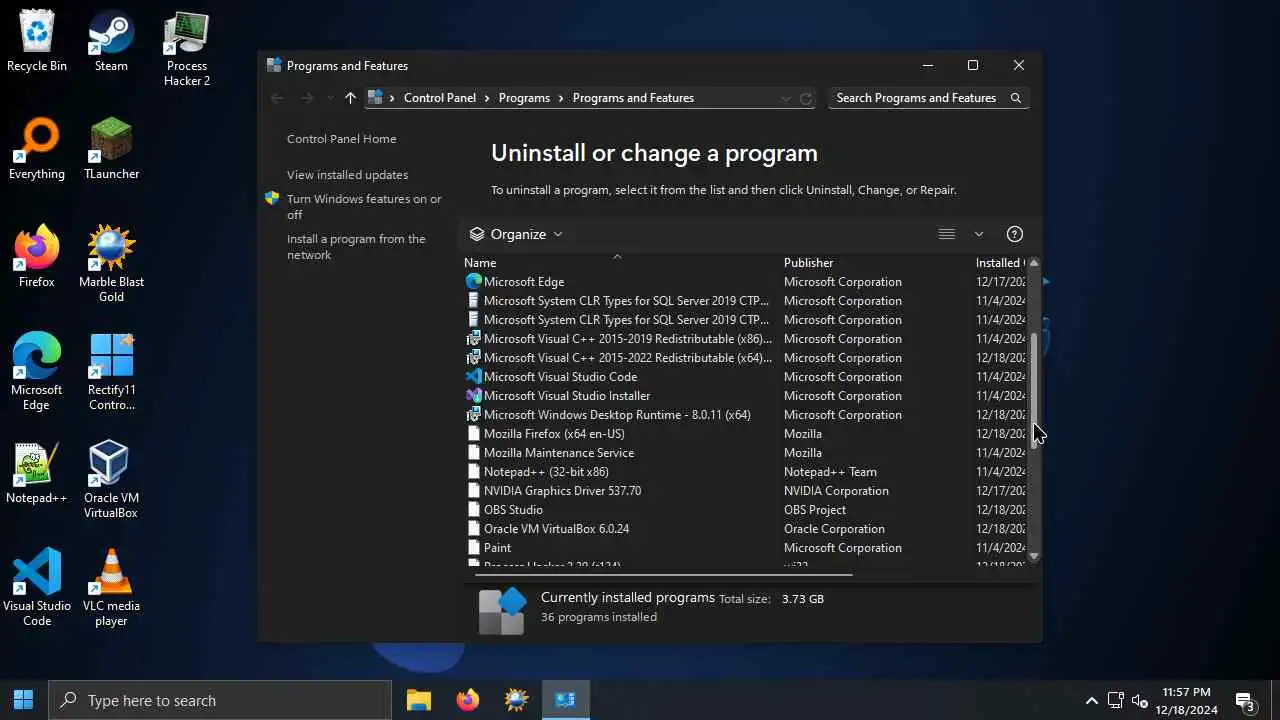Expand the chevron after Programs breadcrumb
Viewport: 1280px width, 720px height.
pos(561,98)
